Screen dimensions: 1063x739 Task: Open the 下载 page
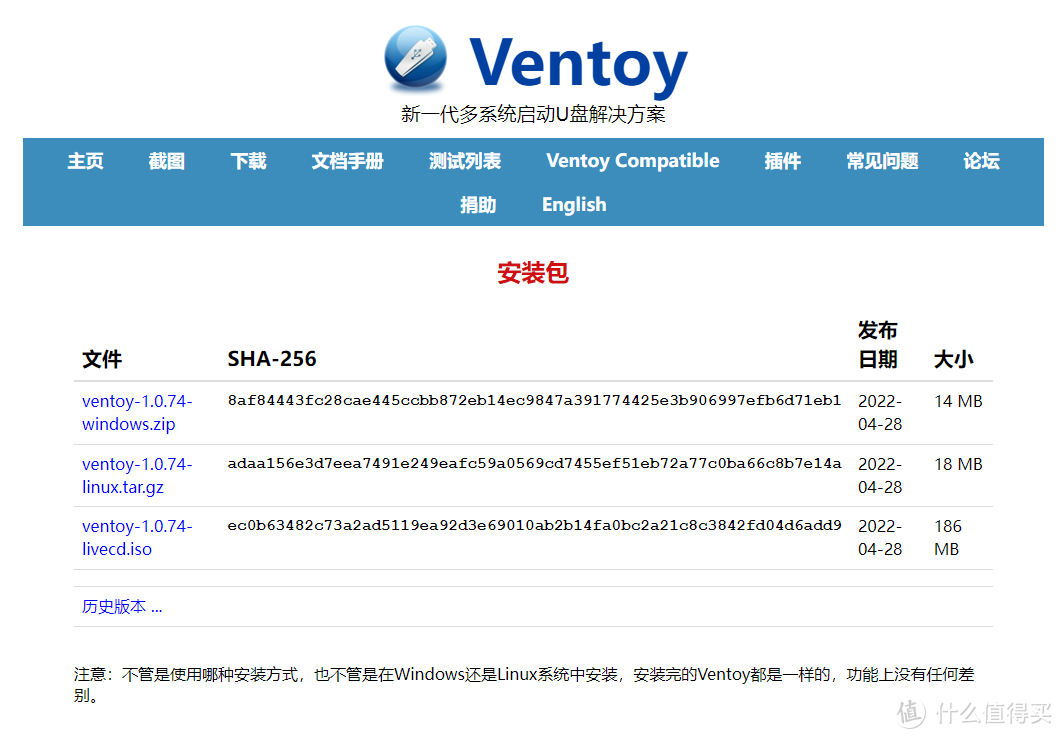248,161
